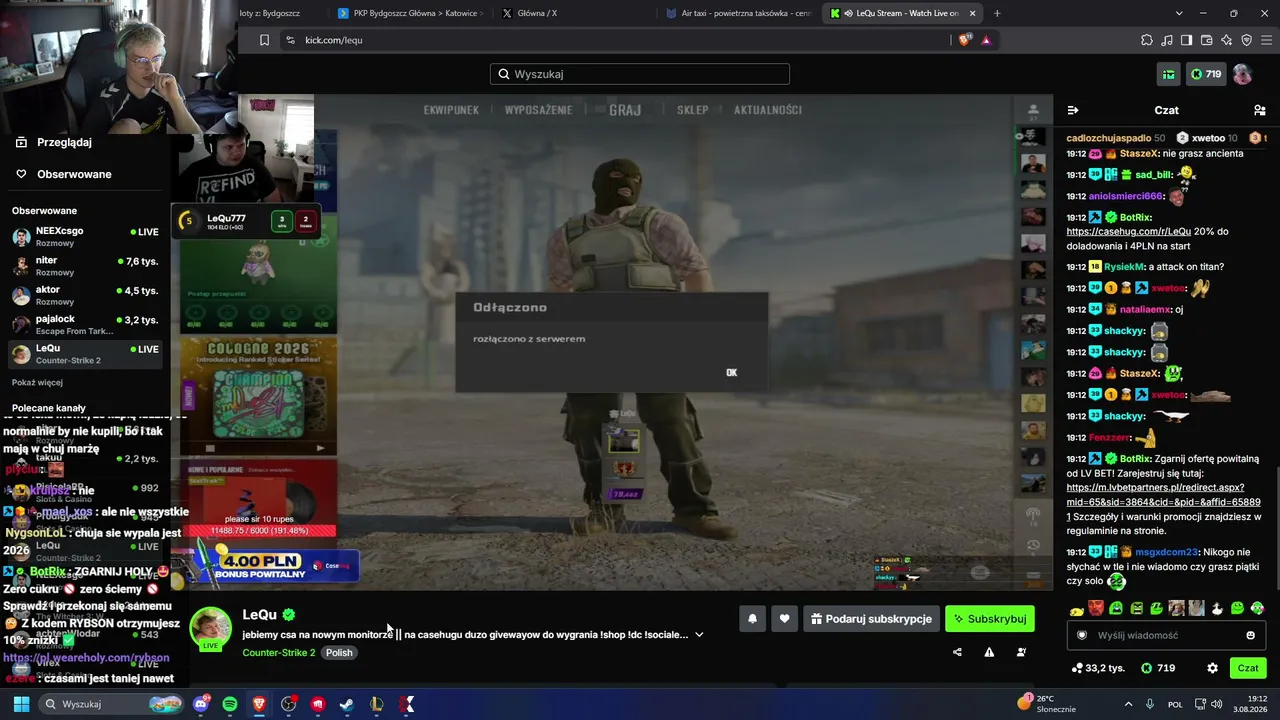Open the niter followed channel

[x=85, y=266]
